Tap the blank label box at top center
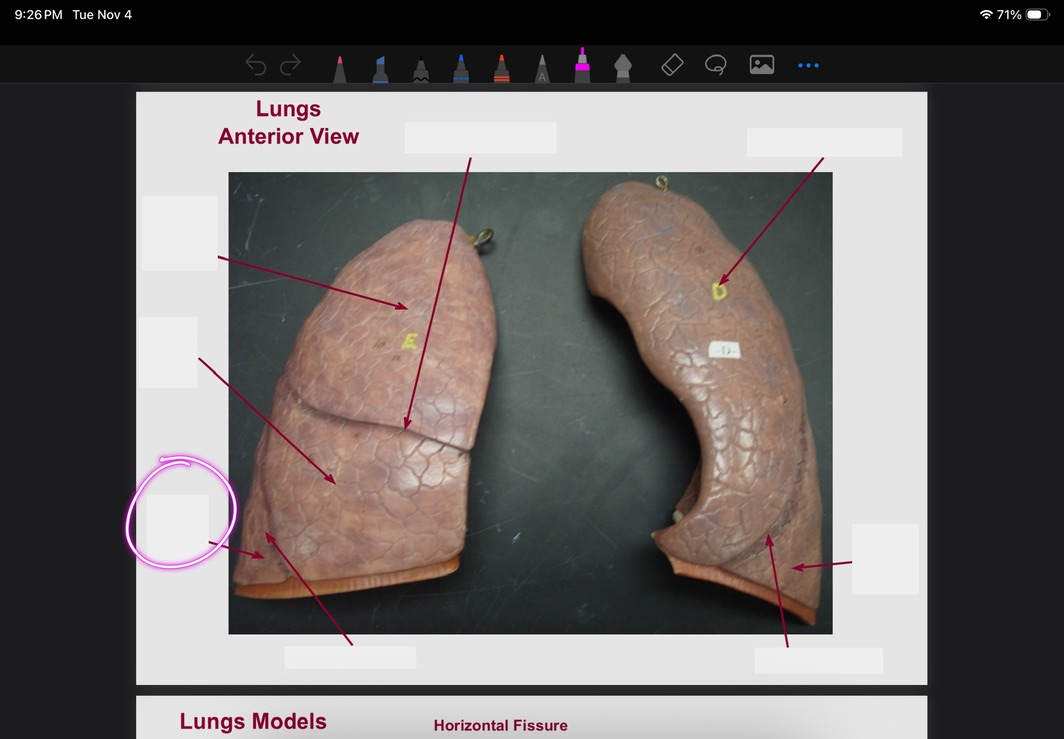1064x739 pixels. pyautogui.click(x=480, y=138)
